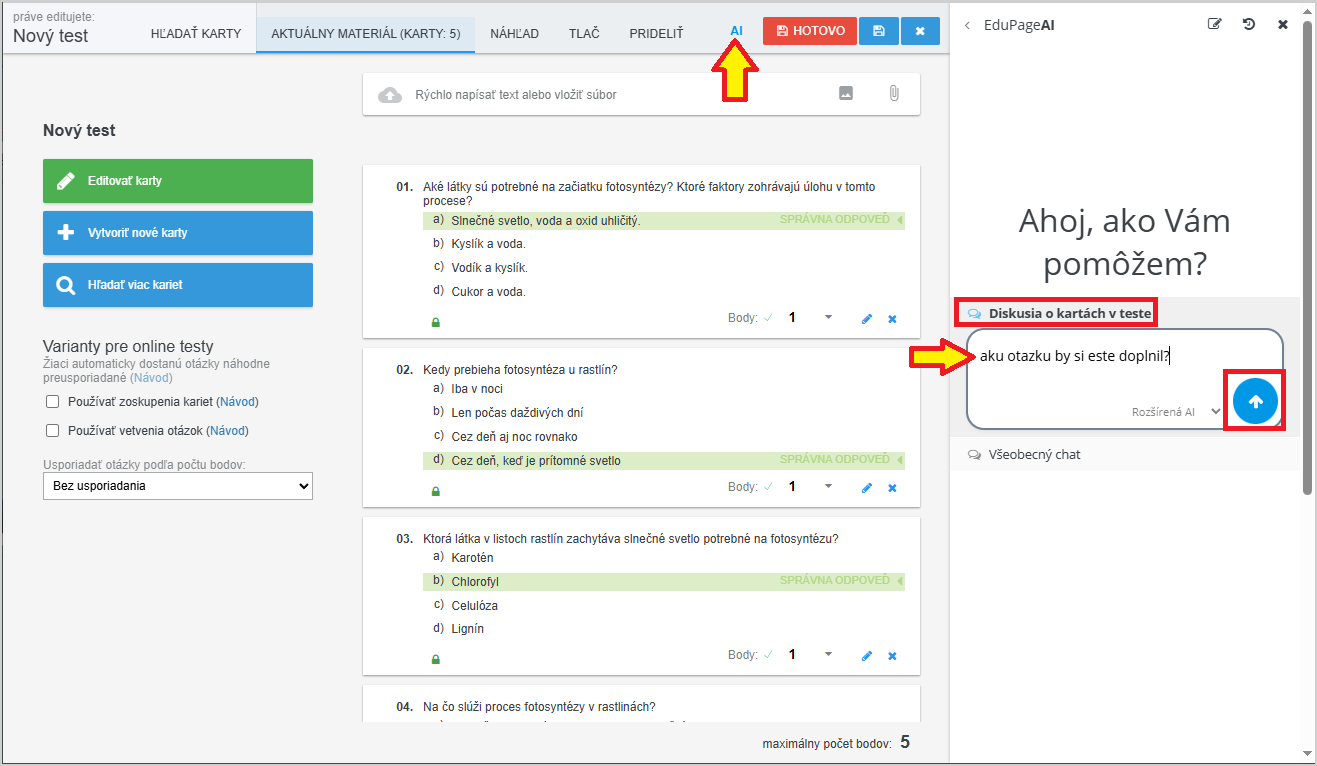Open the Bez usporiadania sorting dropdown

click(x=178, y=486)
